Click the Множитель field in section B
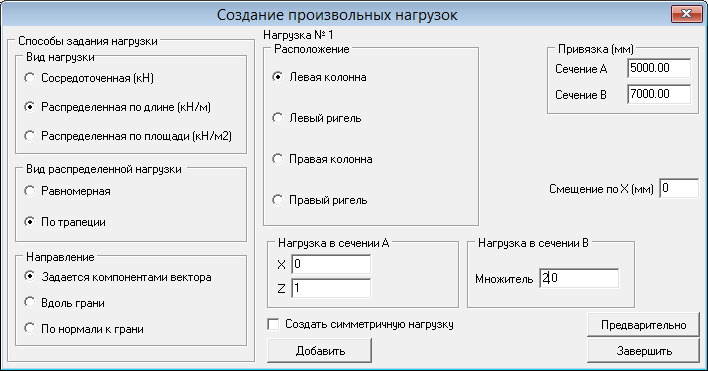Screen dimensions: 708x371 tap(579, 278)
